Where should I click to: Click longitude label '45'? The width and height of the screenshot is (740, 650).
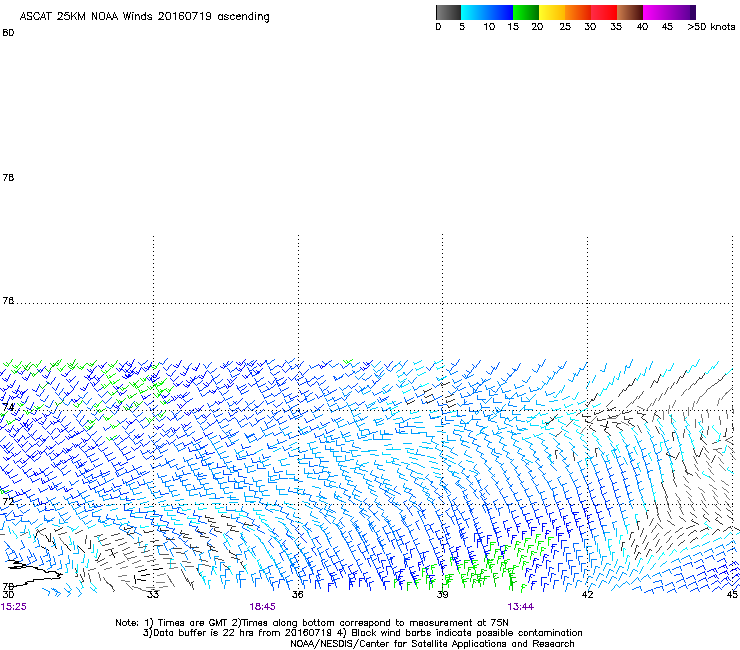click(x=732, y=595)
